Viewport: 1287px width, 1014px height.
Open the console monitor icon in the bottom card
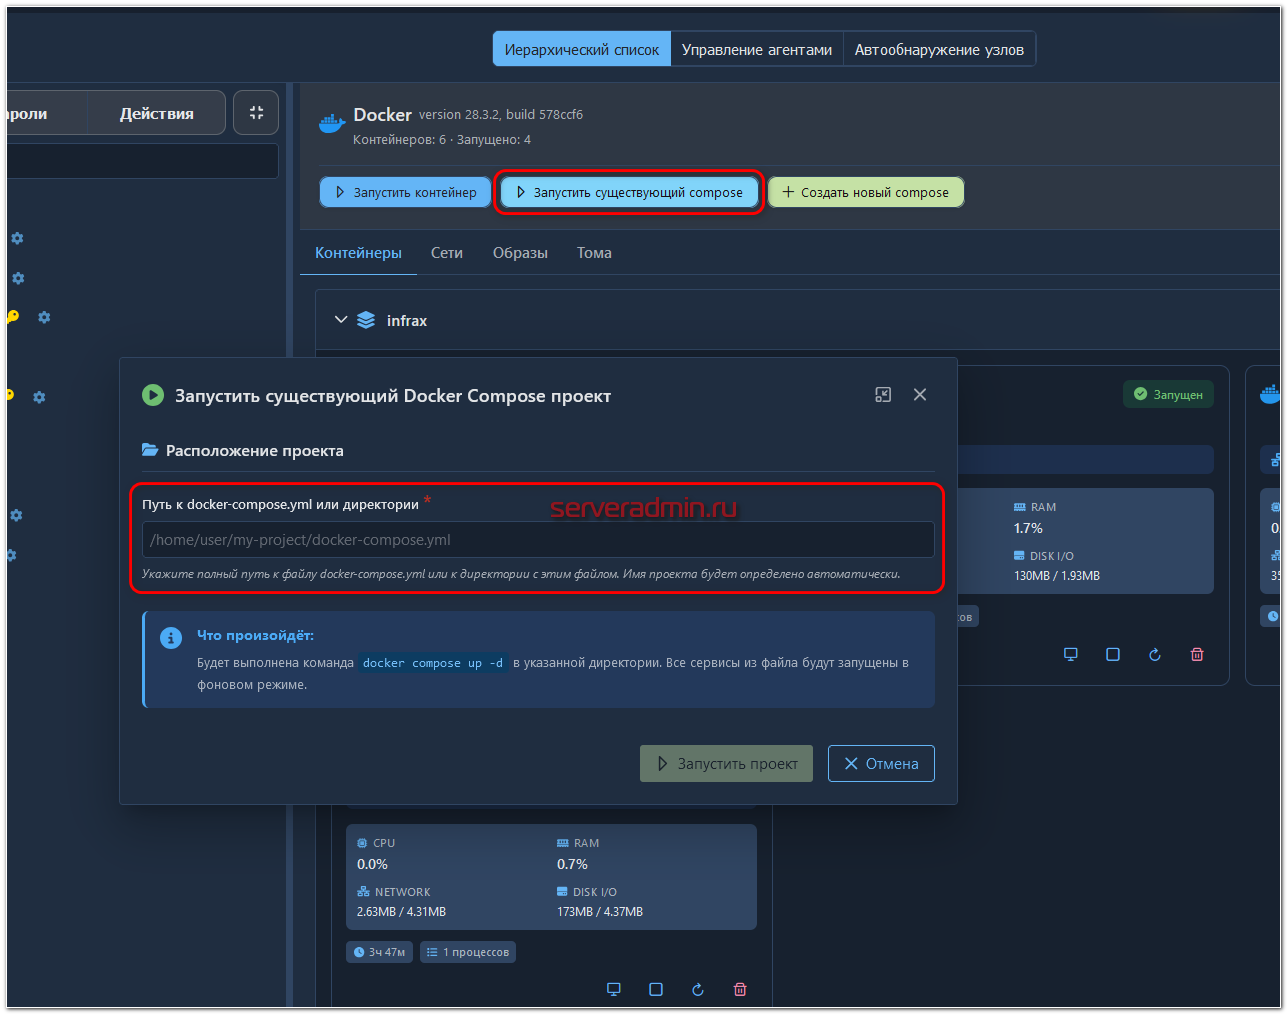614,989
